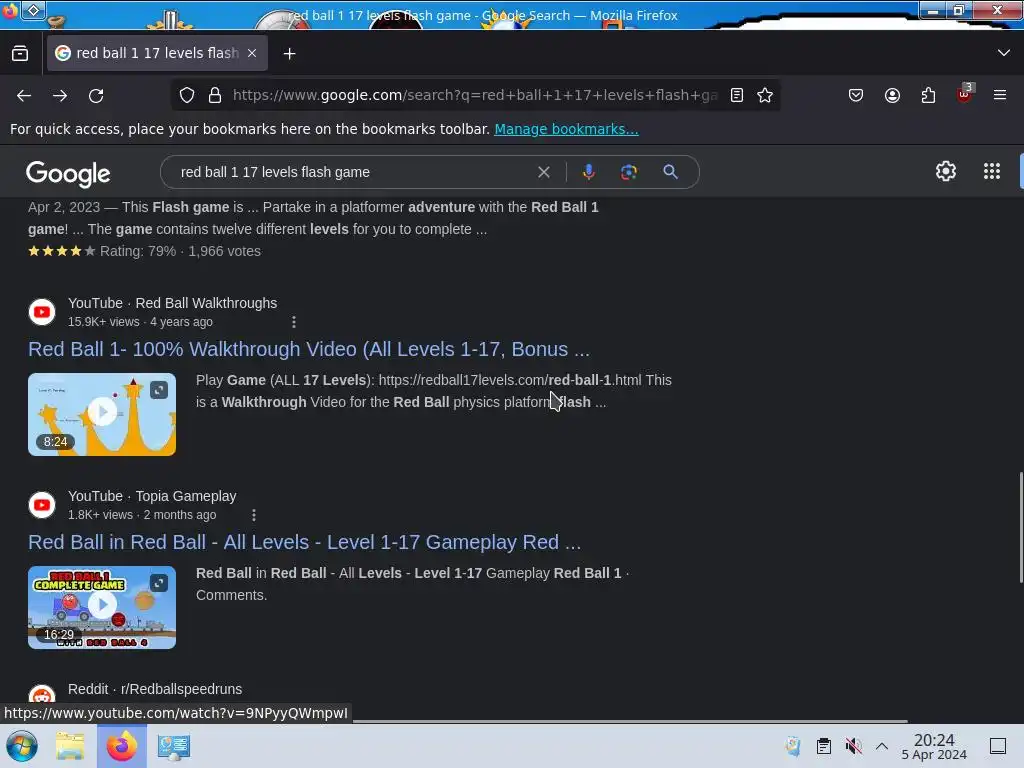The image size is (1024, 768).
Task: Play the 16:29 complete game thumbnail
Action: pos(102,607)
